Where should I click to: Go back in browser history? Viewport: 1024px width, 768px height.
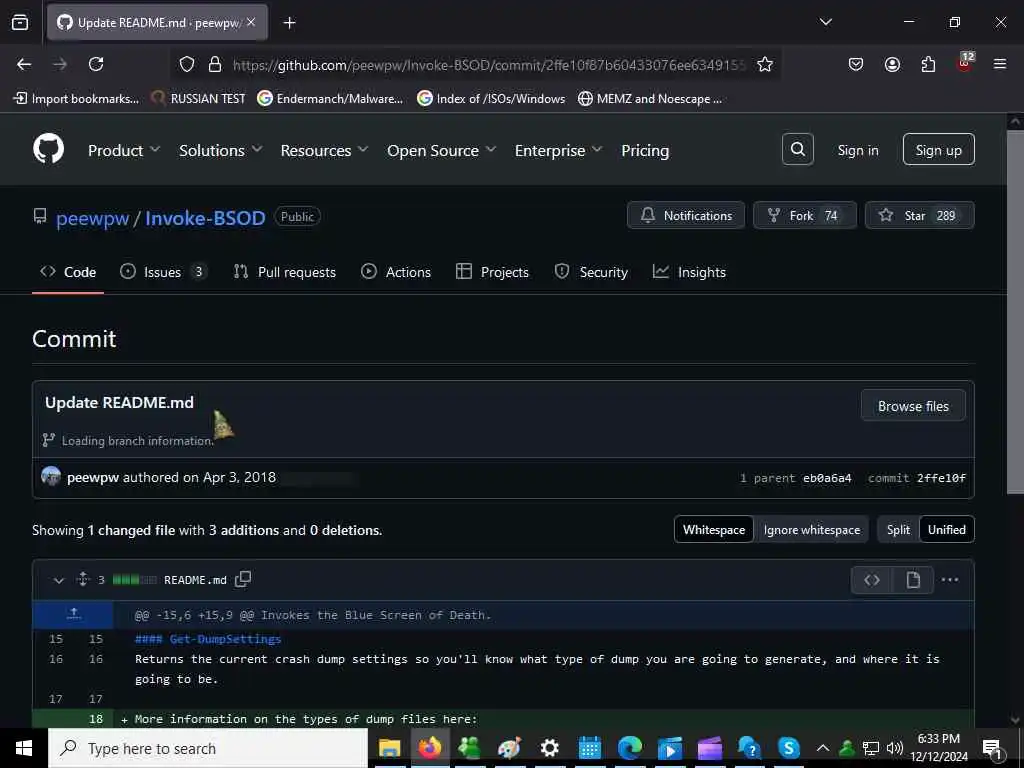(x=24, y=64)
